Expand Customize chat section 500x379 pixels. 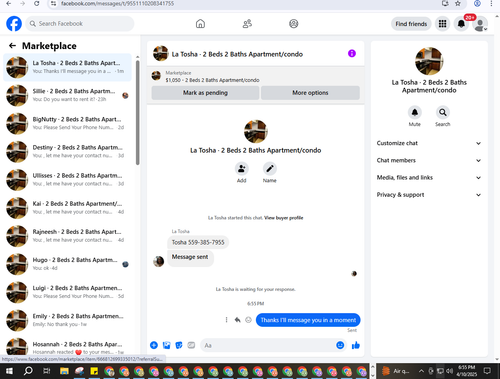point(429,143)
